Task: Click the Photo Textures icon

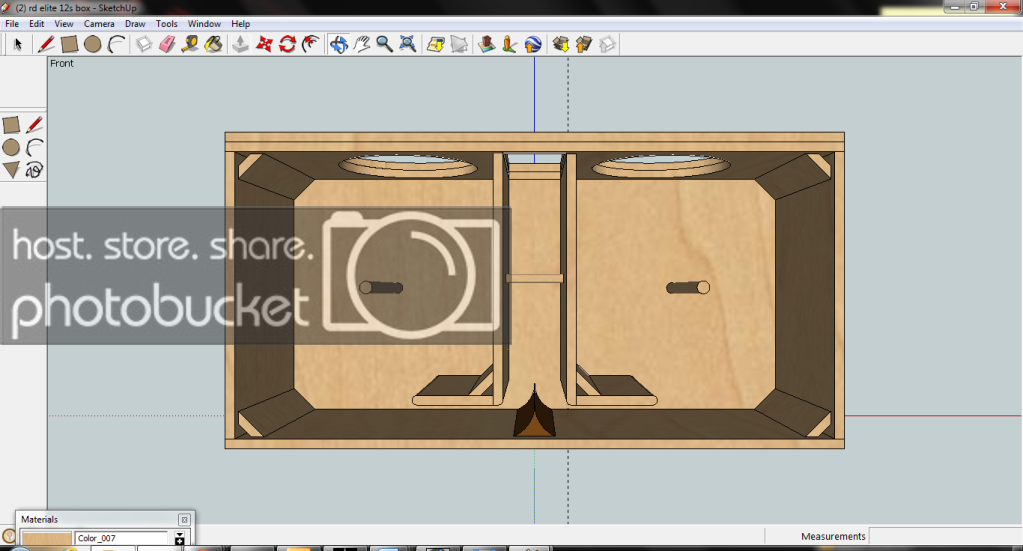Action: point(510,44)
